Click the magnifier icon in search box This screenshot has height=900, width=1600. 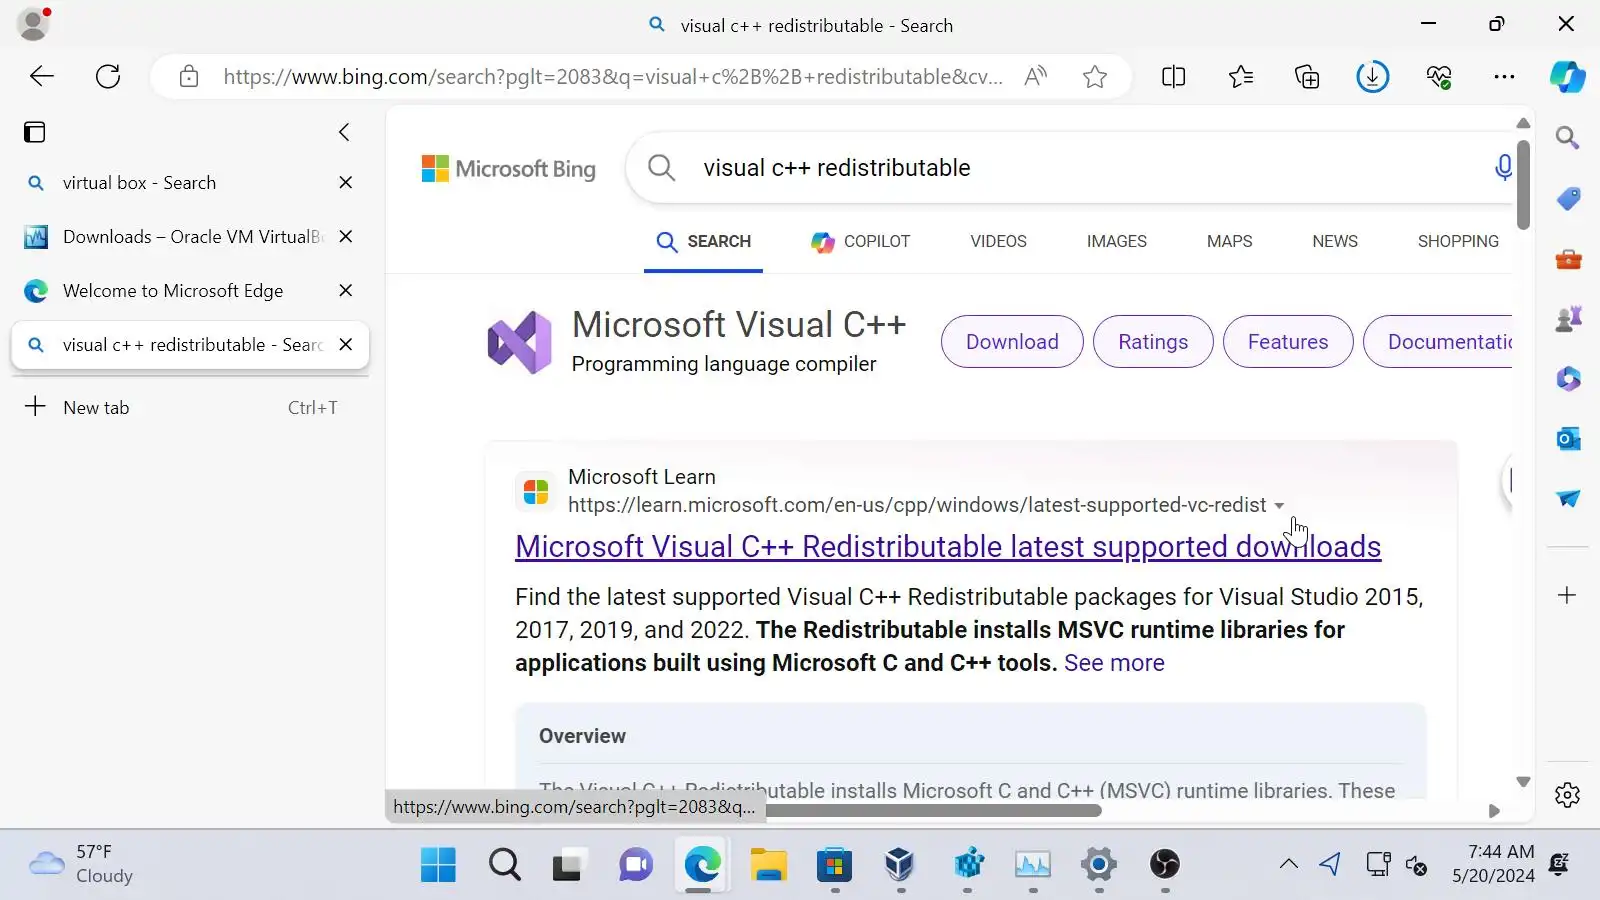(x=661, y=168)
